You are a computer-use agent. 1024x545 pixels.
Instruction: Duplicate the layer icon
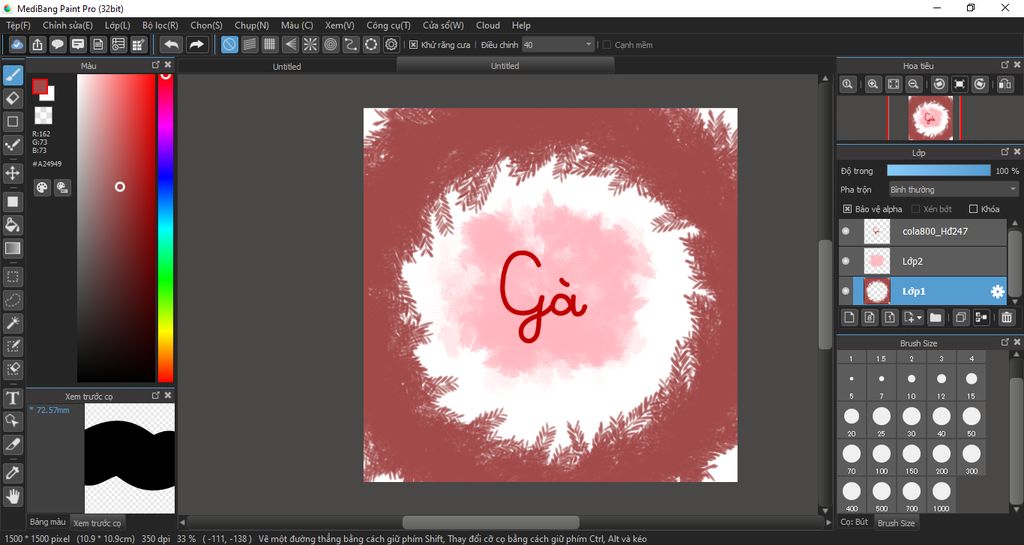click(x=961, y=318)
